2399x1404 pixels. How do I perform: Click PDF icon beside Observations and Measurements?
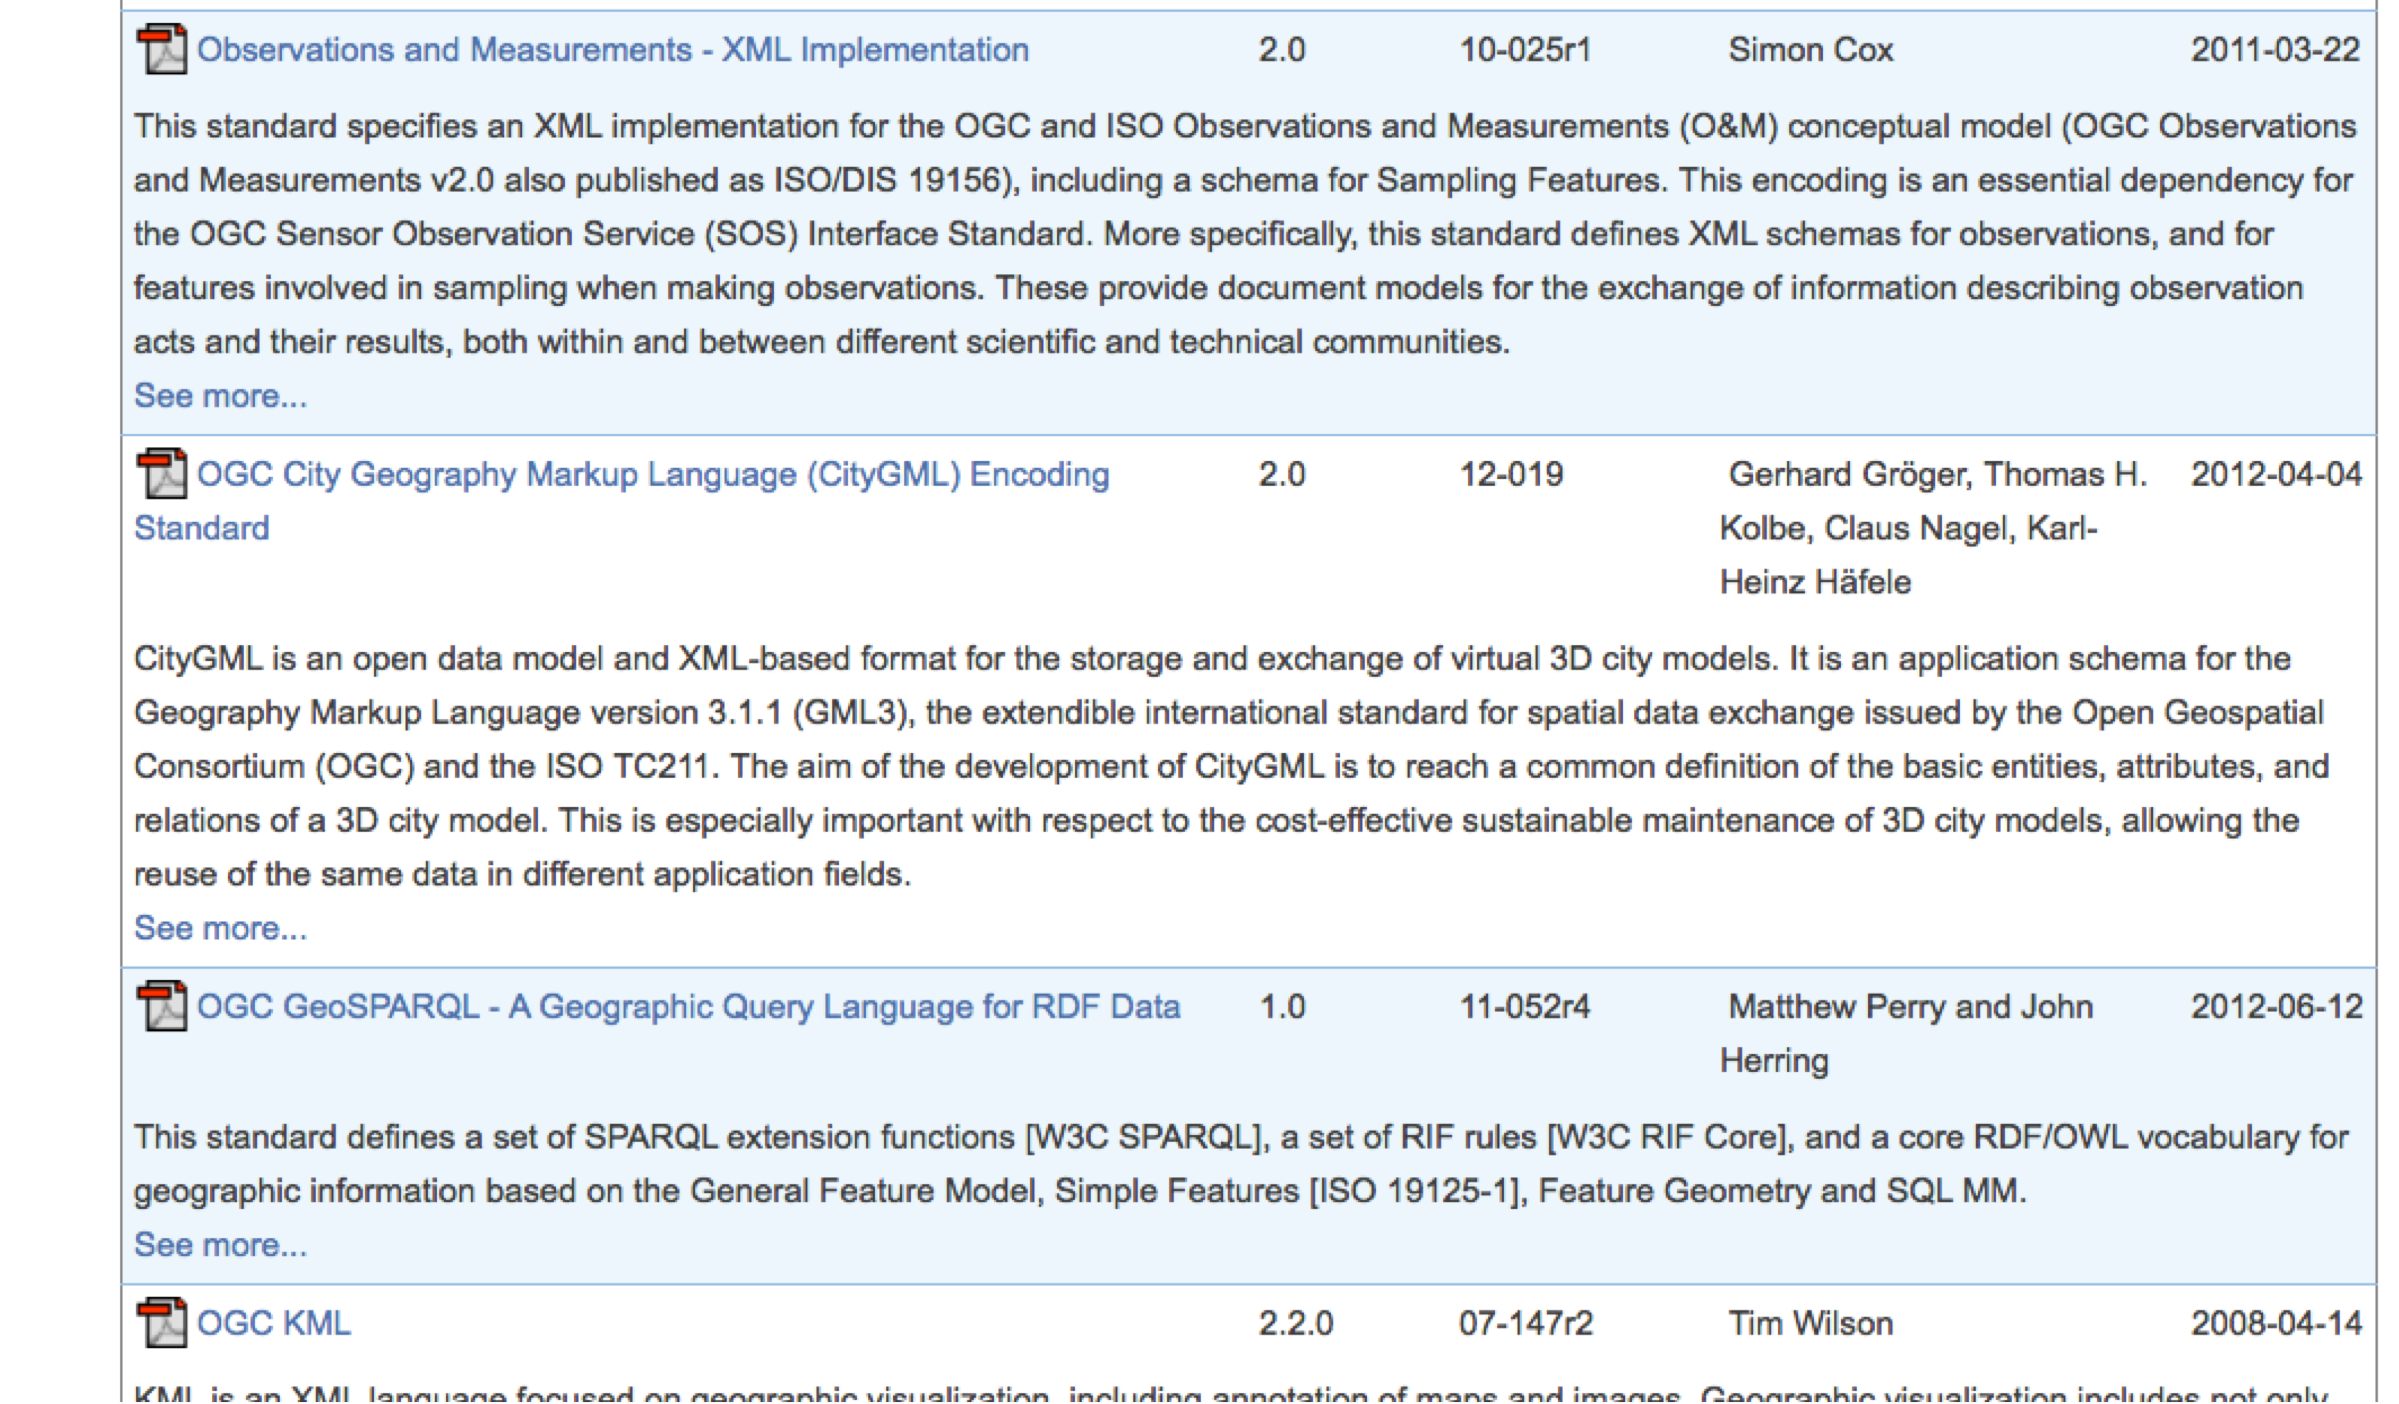(x=161, y=50)
